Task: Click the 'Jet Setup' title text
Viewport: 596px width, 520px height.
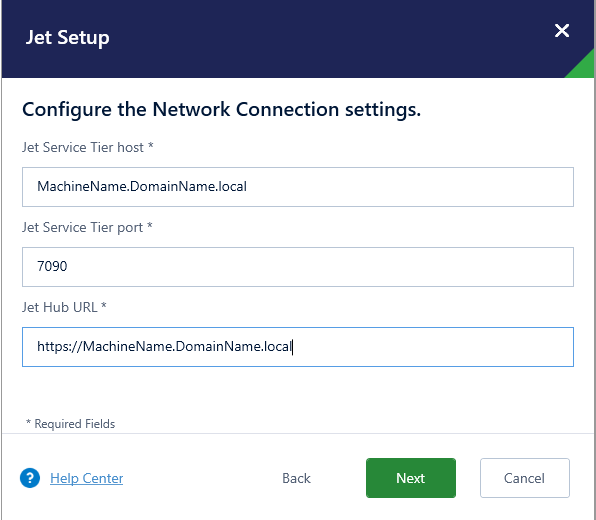Action: (68, 38)
